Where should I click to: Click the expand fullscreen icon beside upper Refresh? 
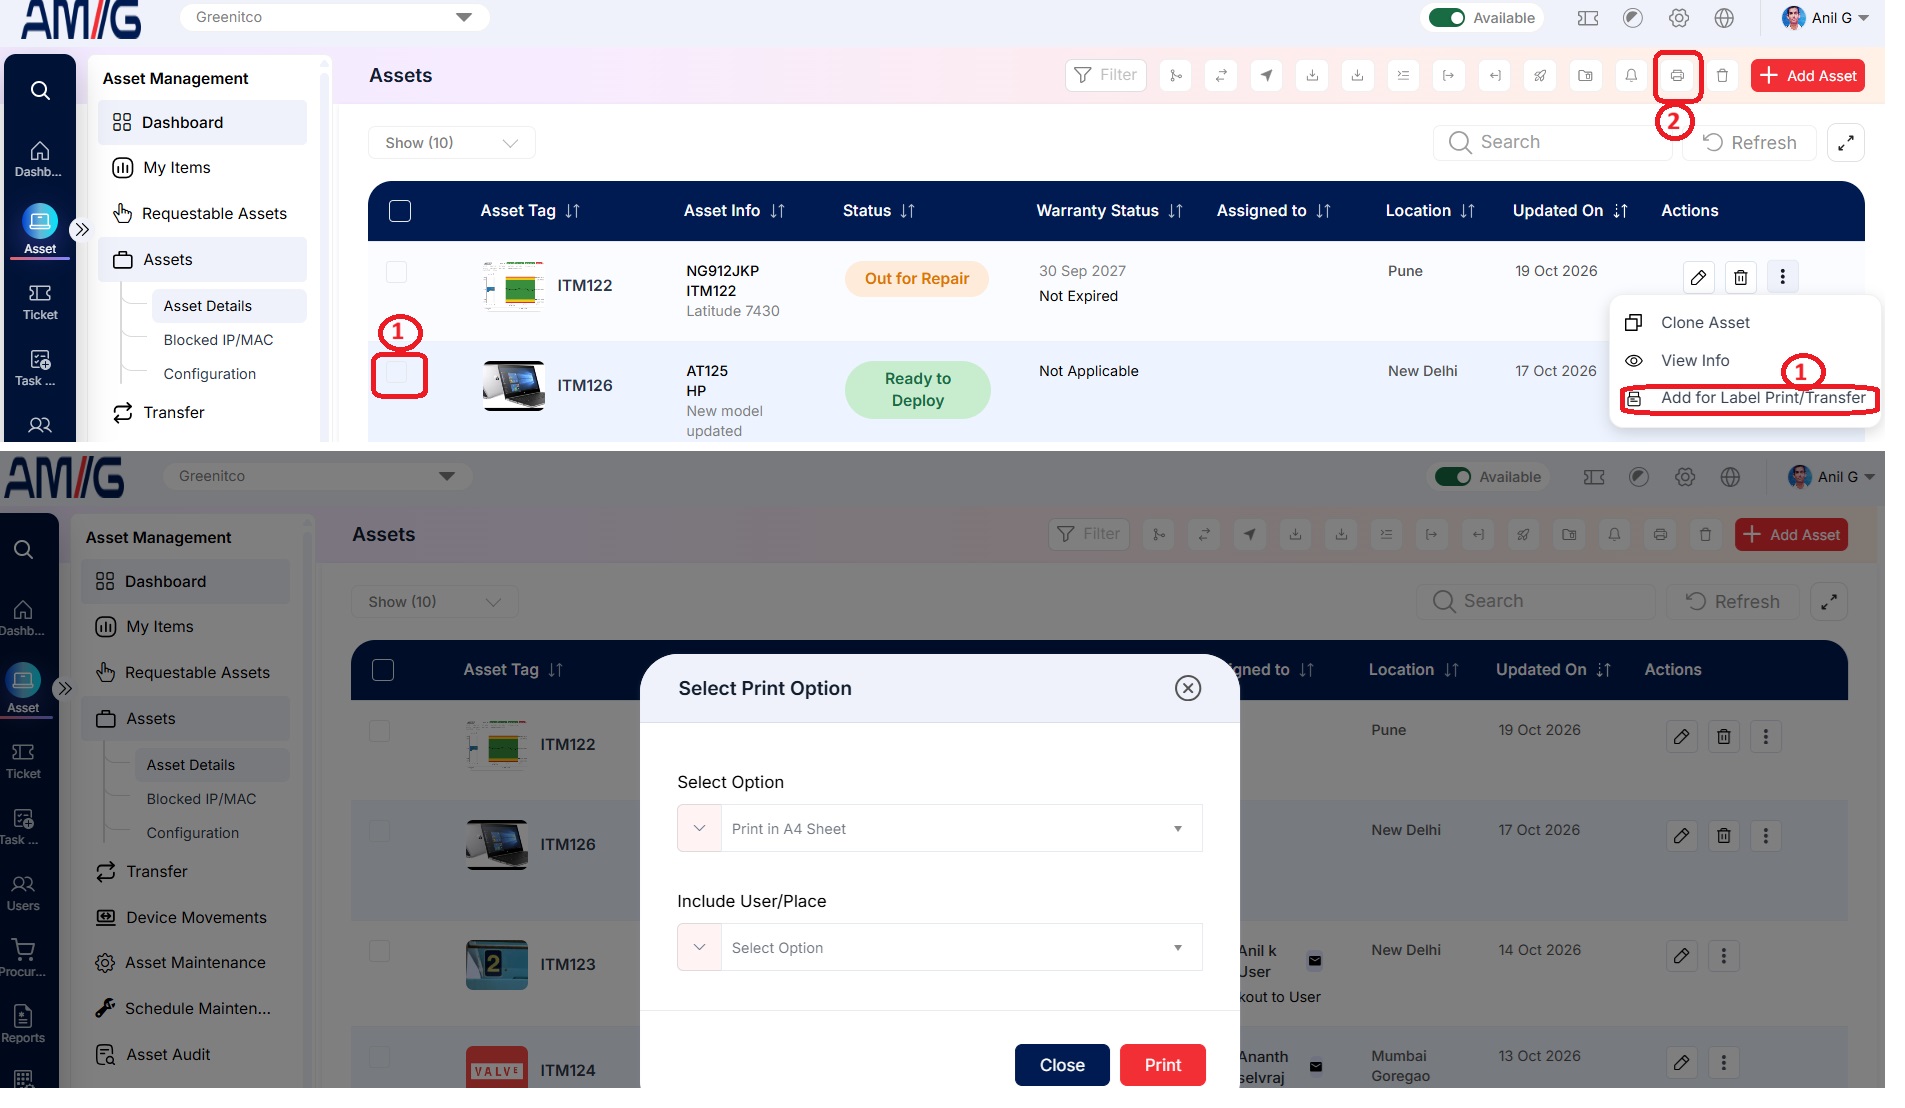click(x=1845, y=143)
